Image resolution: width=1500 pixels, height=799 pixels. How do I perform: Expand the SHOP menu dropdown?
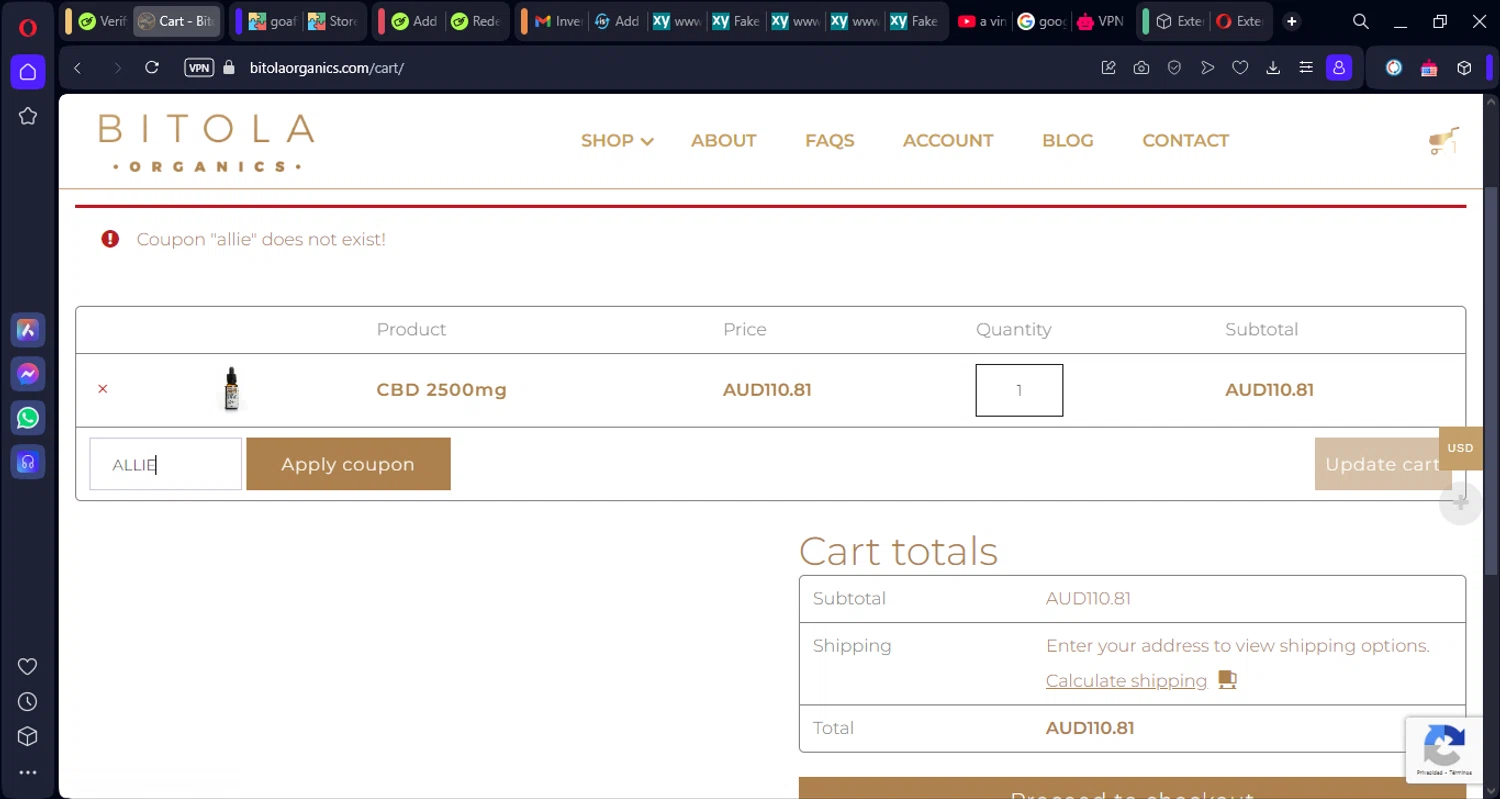617,141
